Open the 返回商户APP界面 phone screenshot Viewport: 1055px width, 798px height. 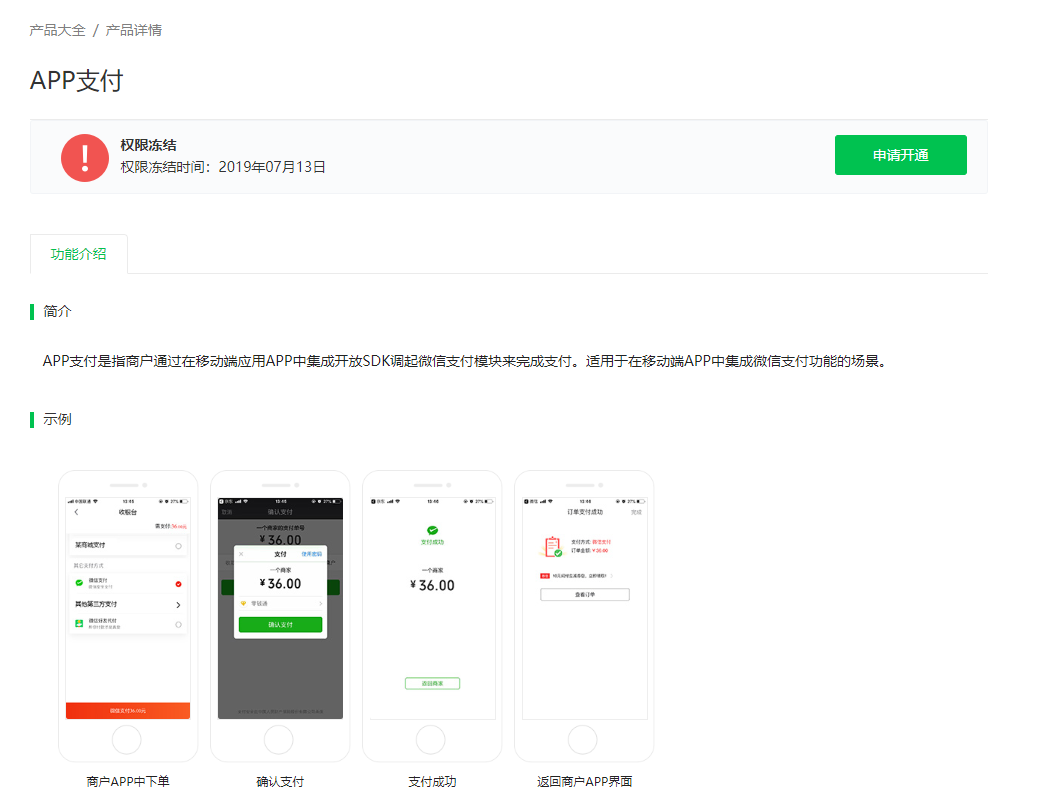click(584, 616)
